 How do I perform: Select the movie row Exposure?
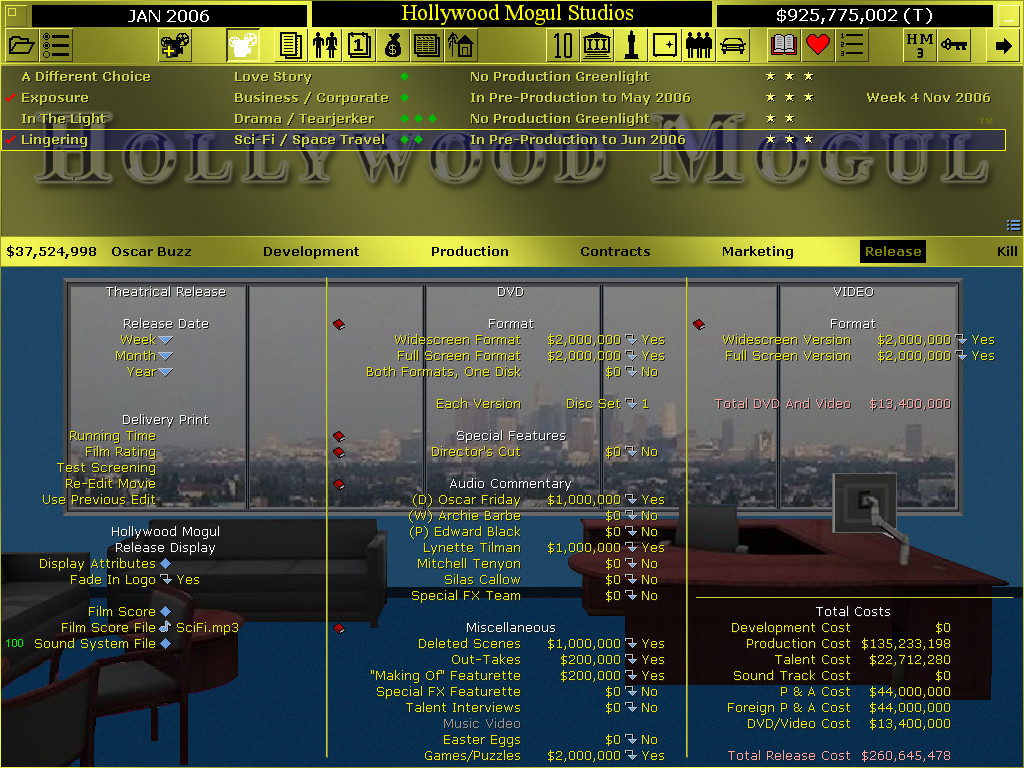pyautogui.click(x=503, y=98)
